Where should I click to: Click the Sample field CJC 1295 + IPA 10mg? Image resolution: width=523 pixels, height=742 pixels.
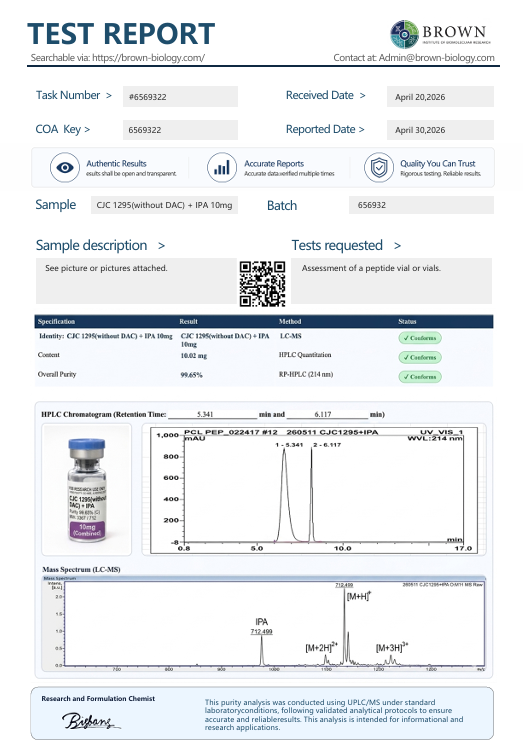(x=164, y=205)
